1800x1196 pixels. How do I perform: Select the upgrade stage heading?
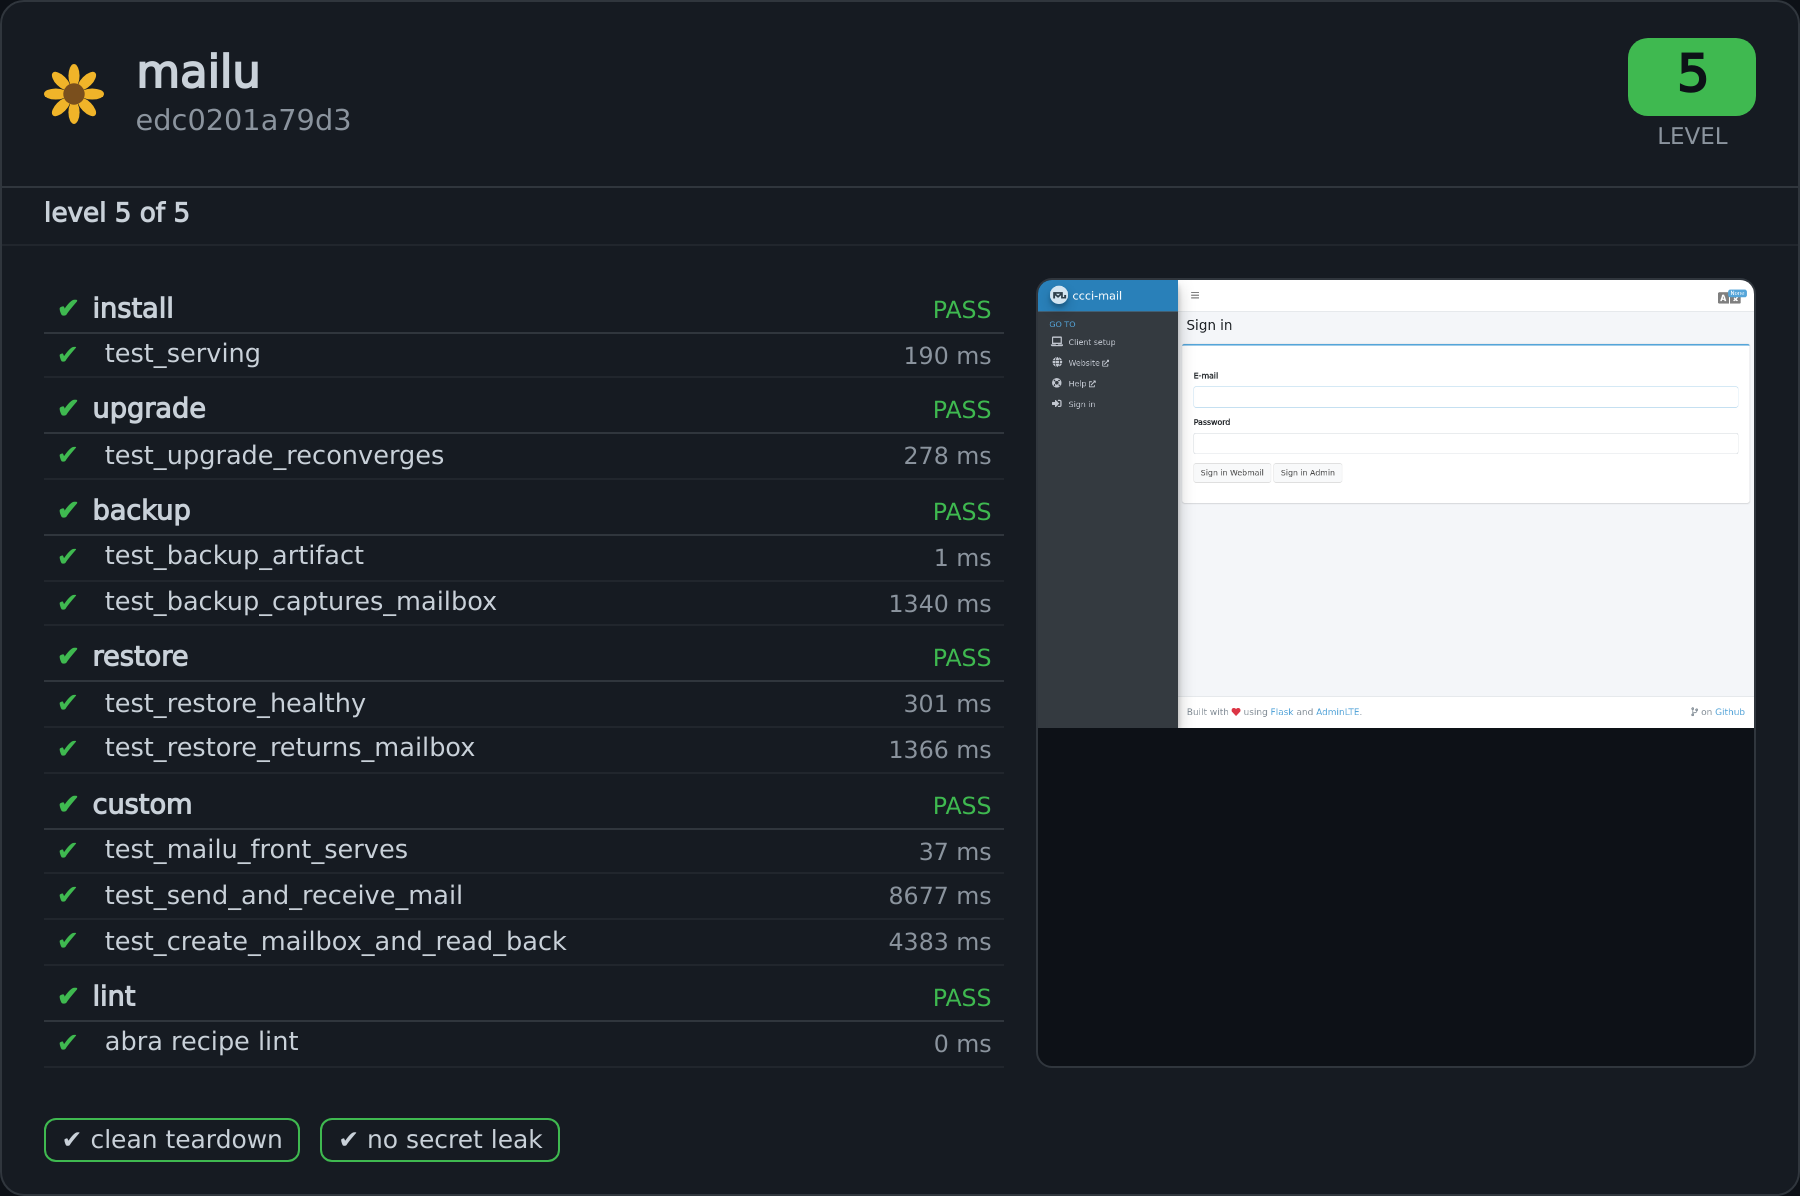(x=149, y=409)
